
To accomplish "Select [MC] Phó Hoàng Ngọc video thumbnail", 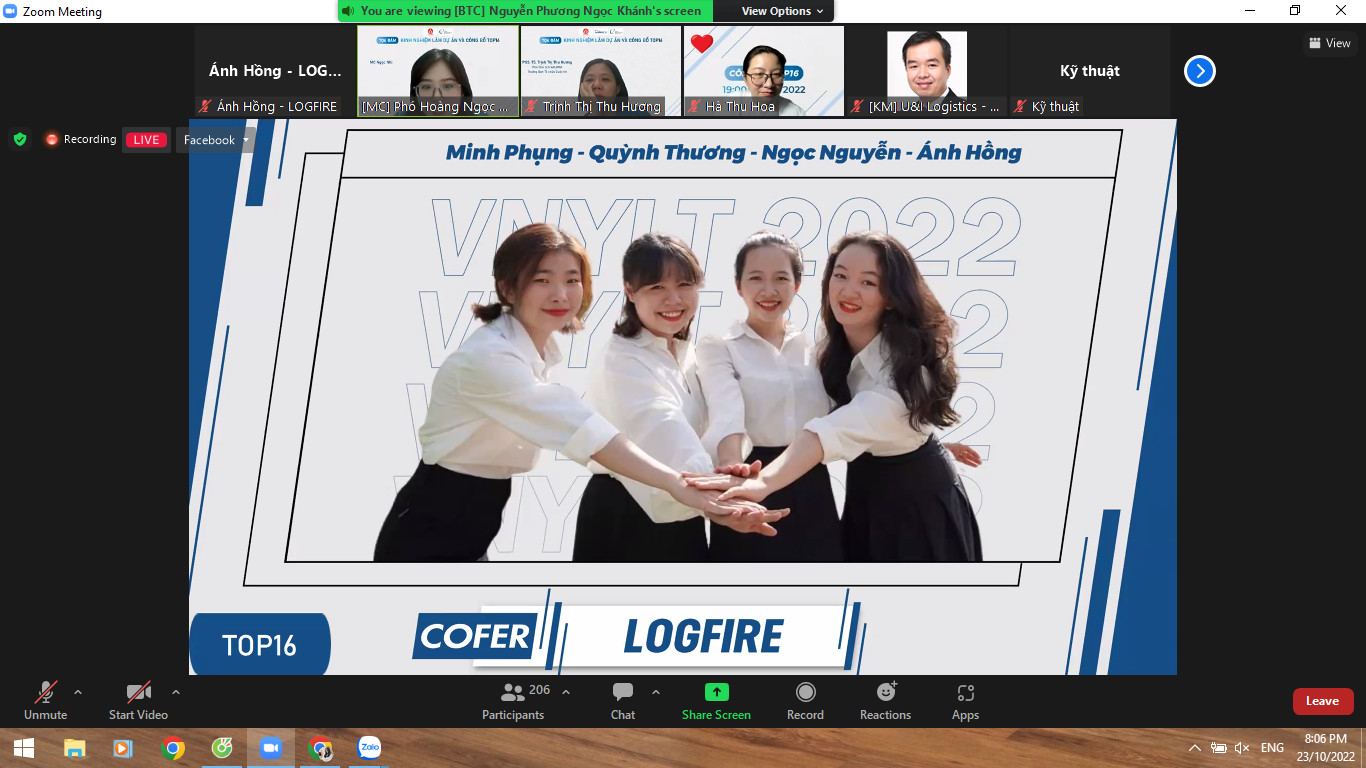I will tap(438, 71).
